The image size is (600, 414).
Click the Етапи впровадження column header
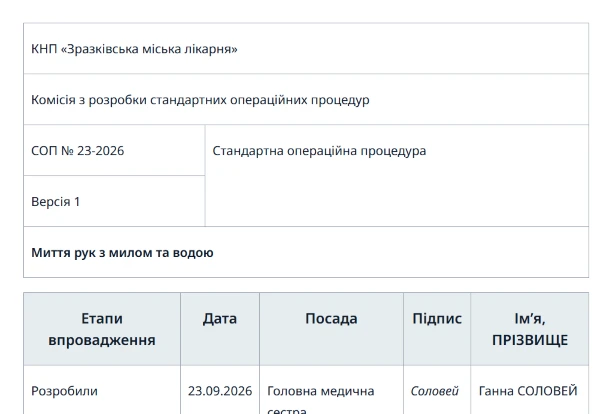pos(102,329)
